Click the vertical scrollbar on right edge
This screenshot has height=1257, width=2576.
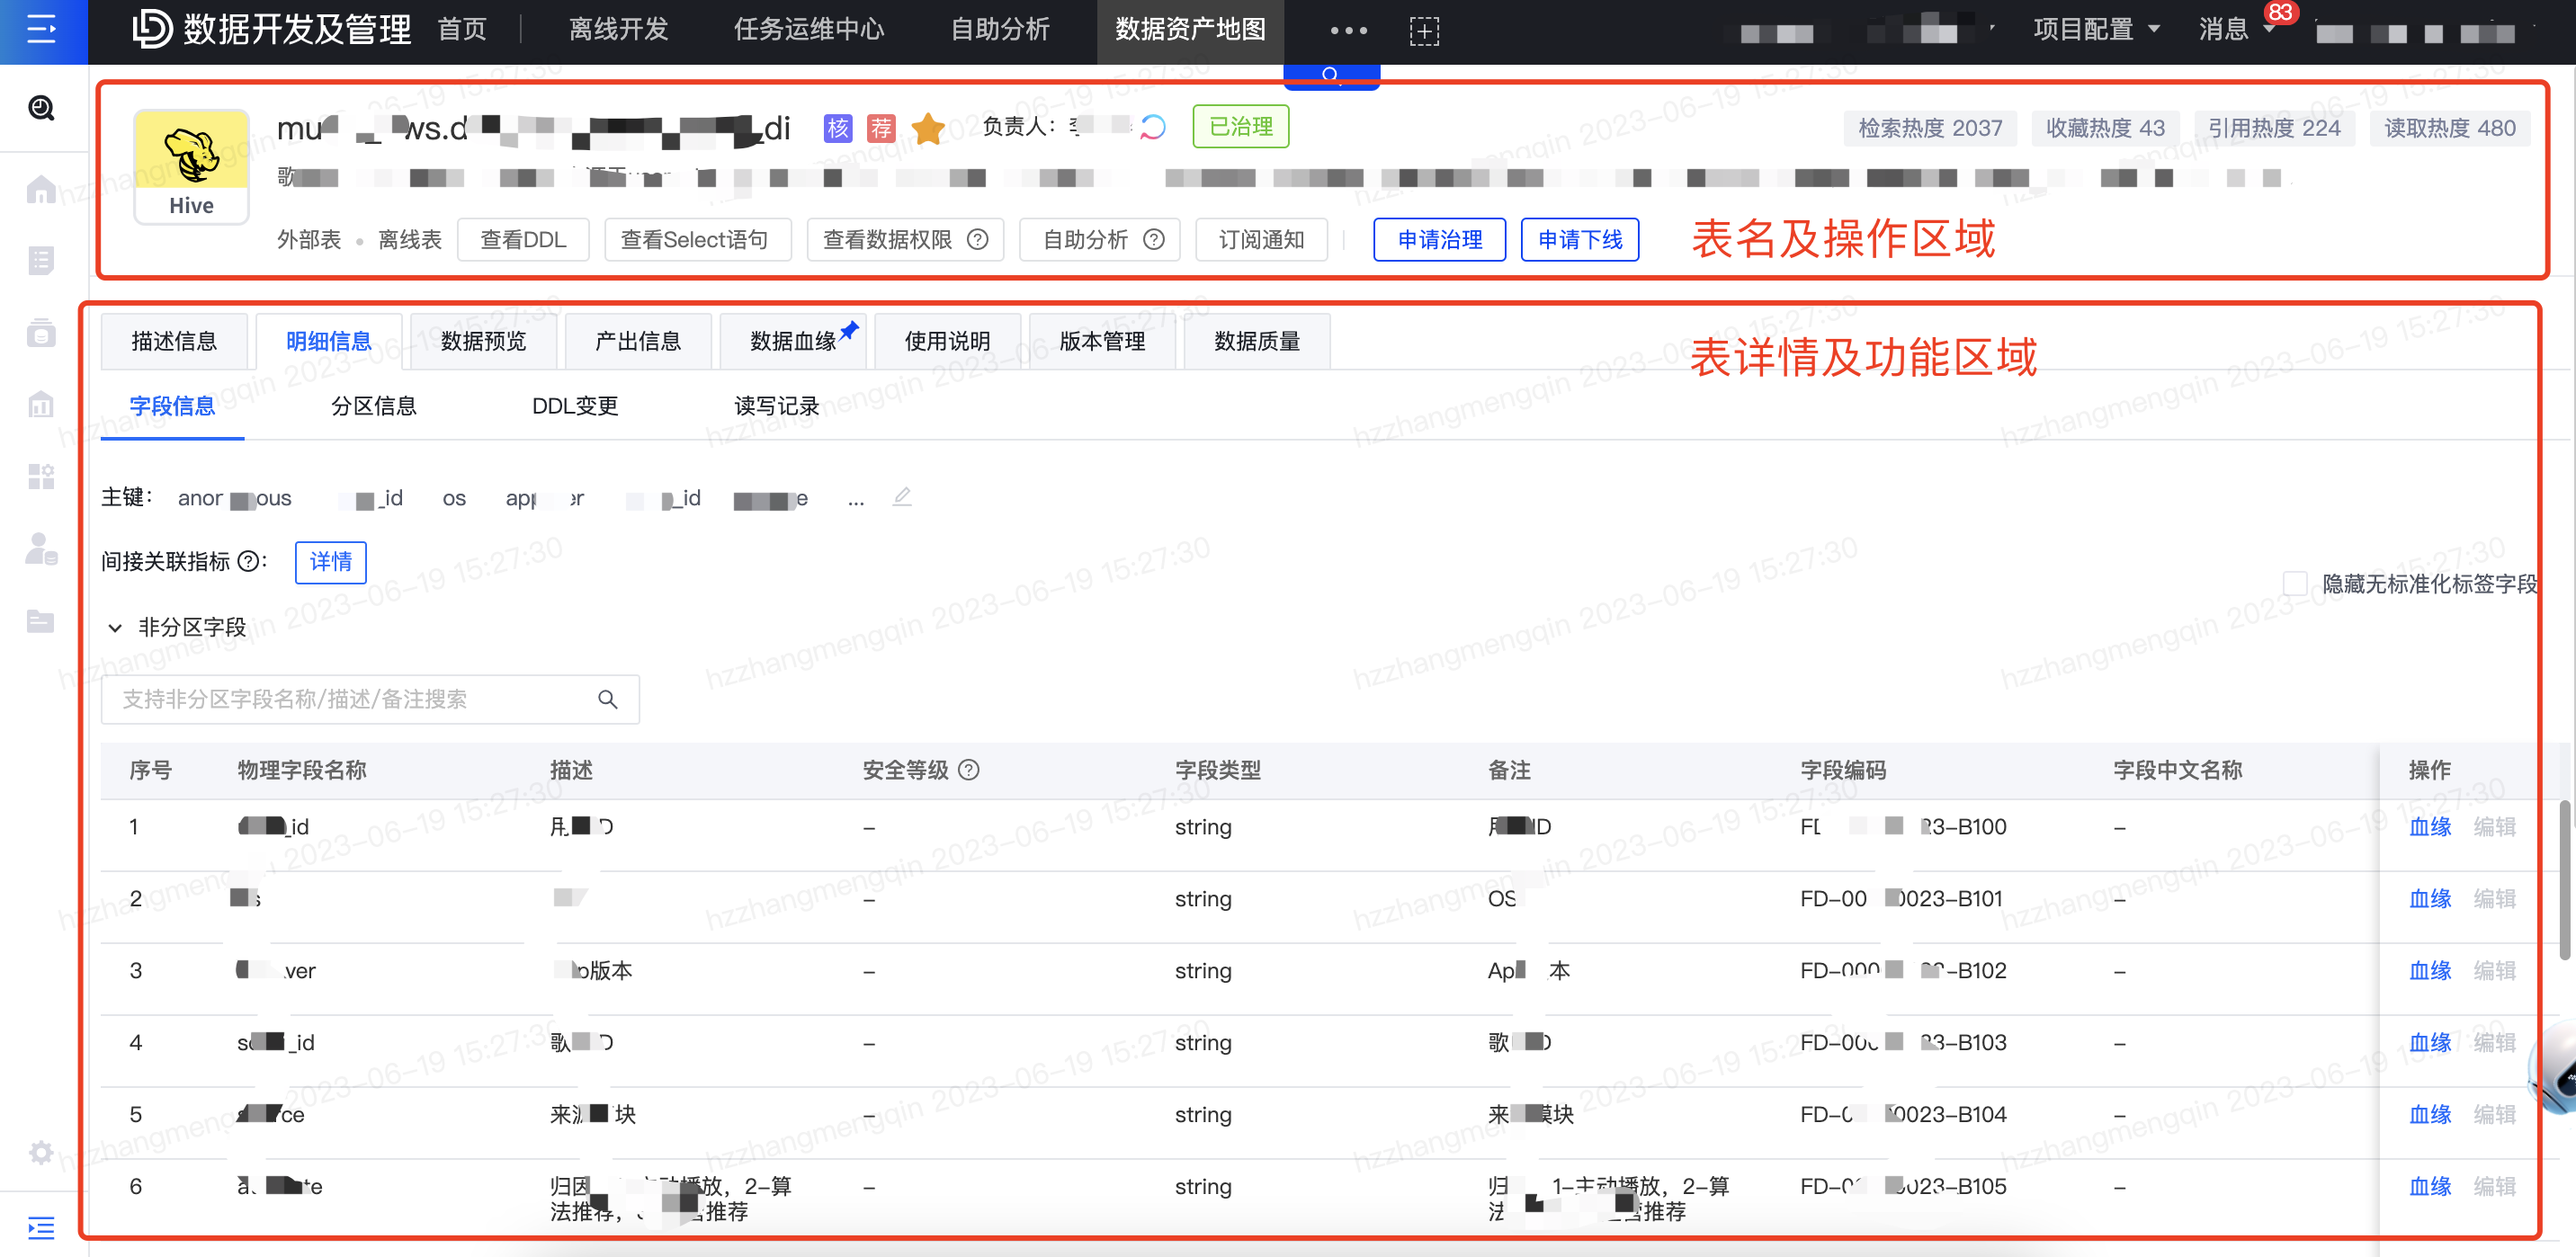[x=2564, y=880]
